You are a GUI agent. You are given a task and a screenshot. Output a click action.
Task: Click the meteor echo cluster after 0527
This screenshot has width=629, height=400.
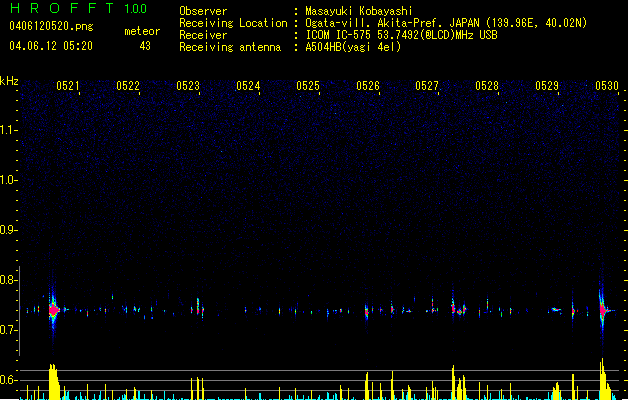click(459, 309)
